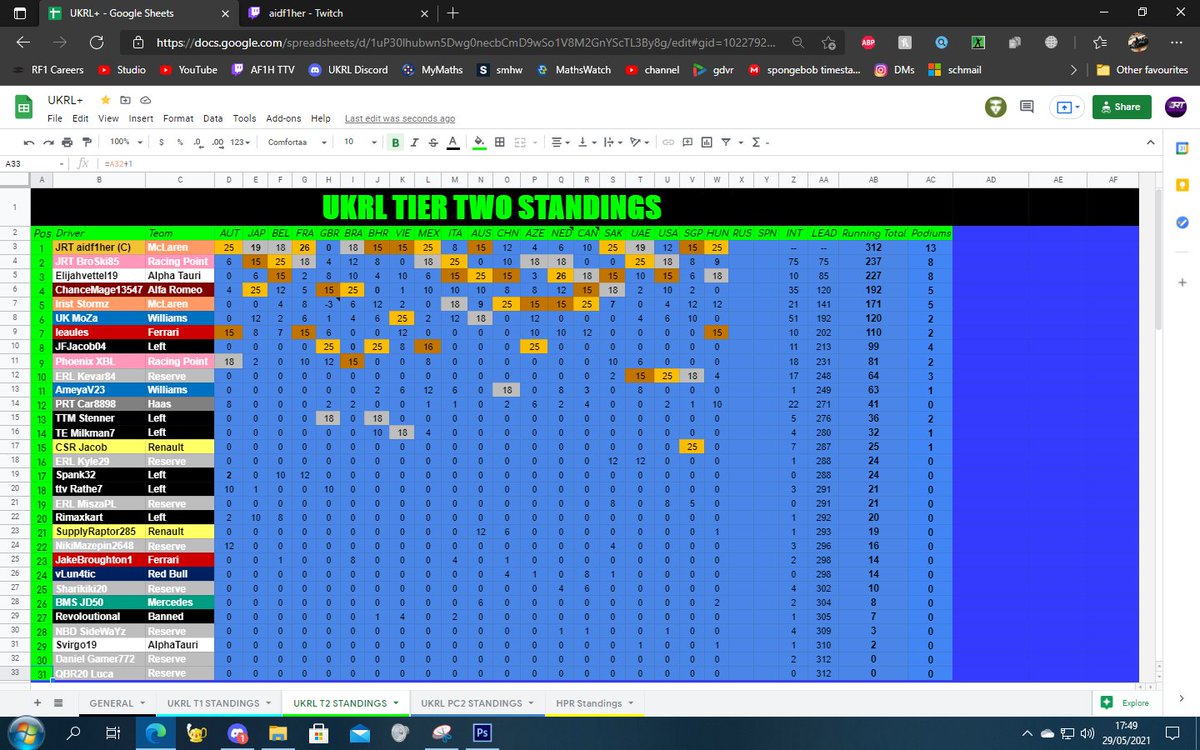Switch to the UKRL T1 STANDINGS sheet

[212, 703]
